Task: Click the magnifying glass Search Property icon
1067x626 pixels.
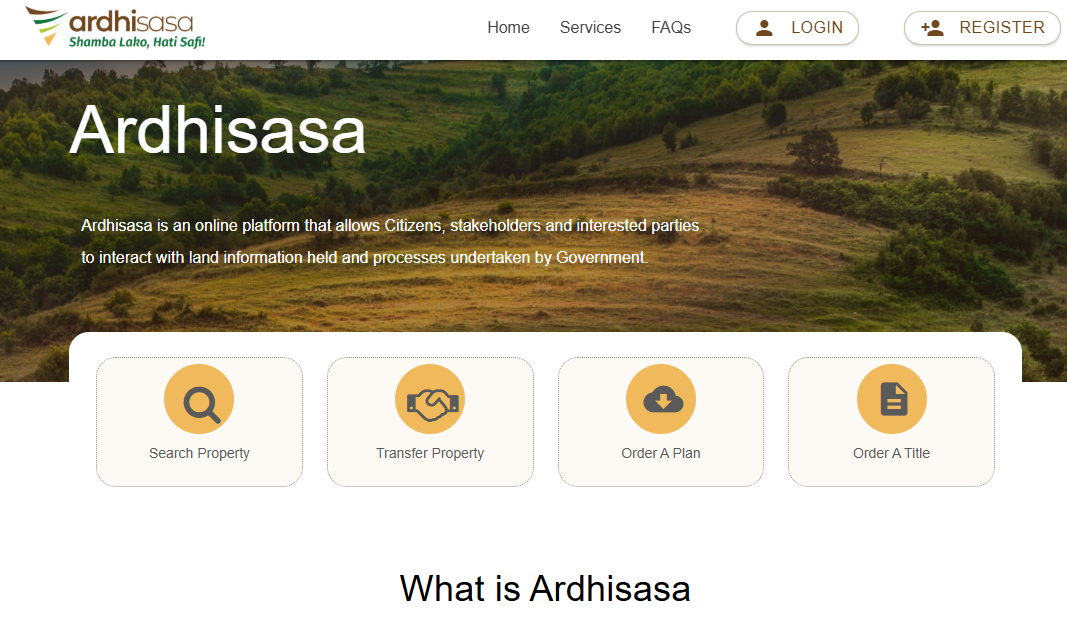Action: (x=199, y=399)
